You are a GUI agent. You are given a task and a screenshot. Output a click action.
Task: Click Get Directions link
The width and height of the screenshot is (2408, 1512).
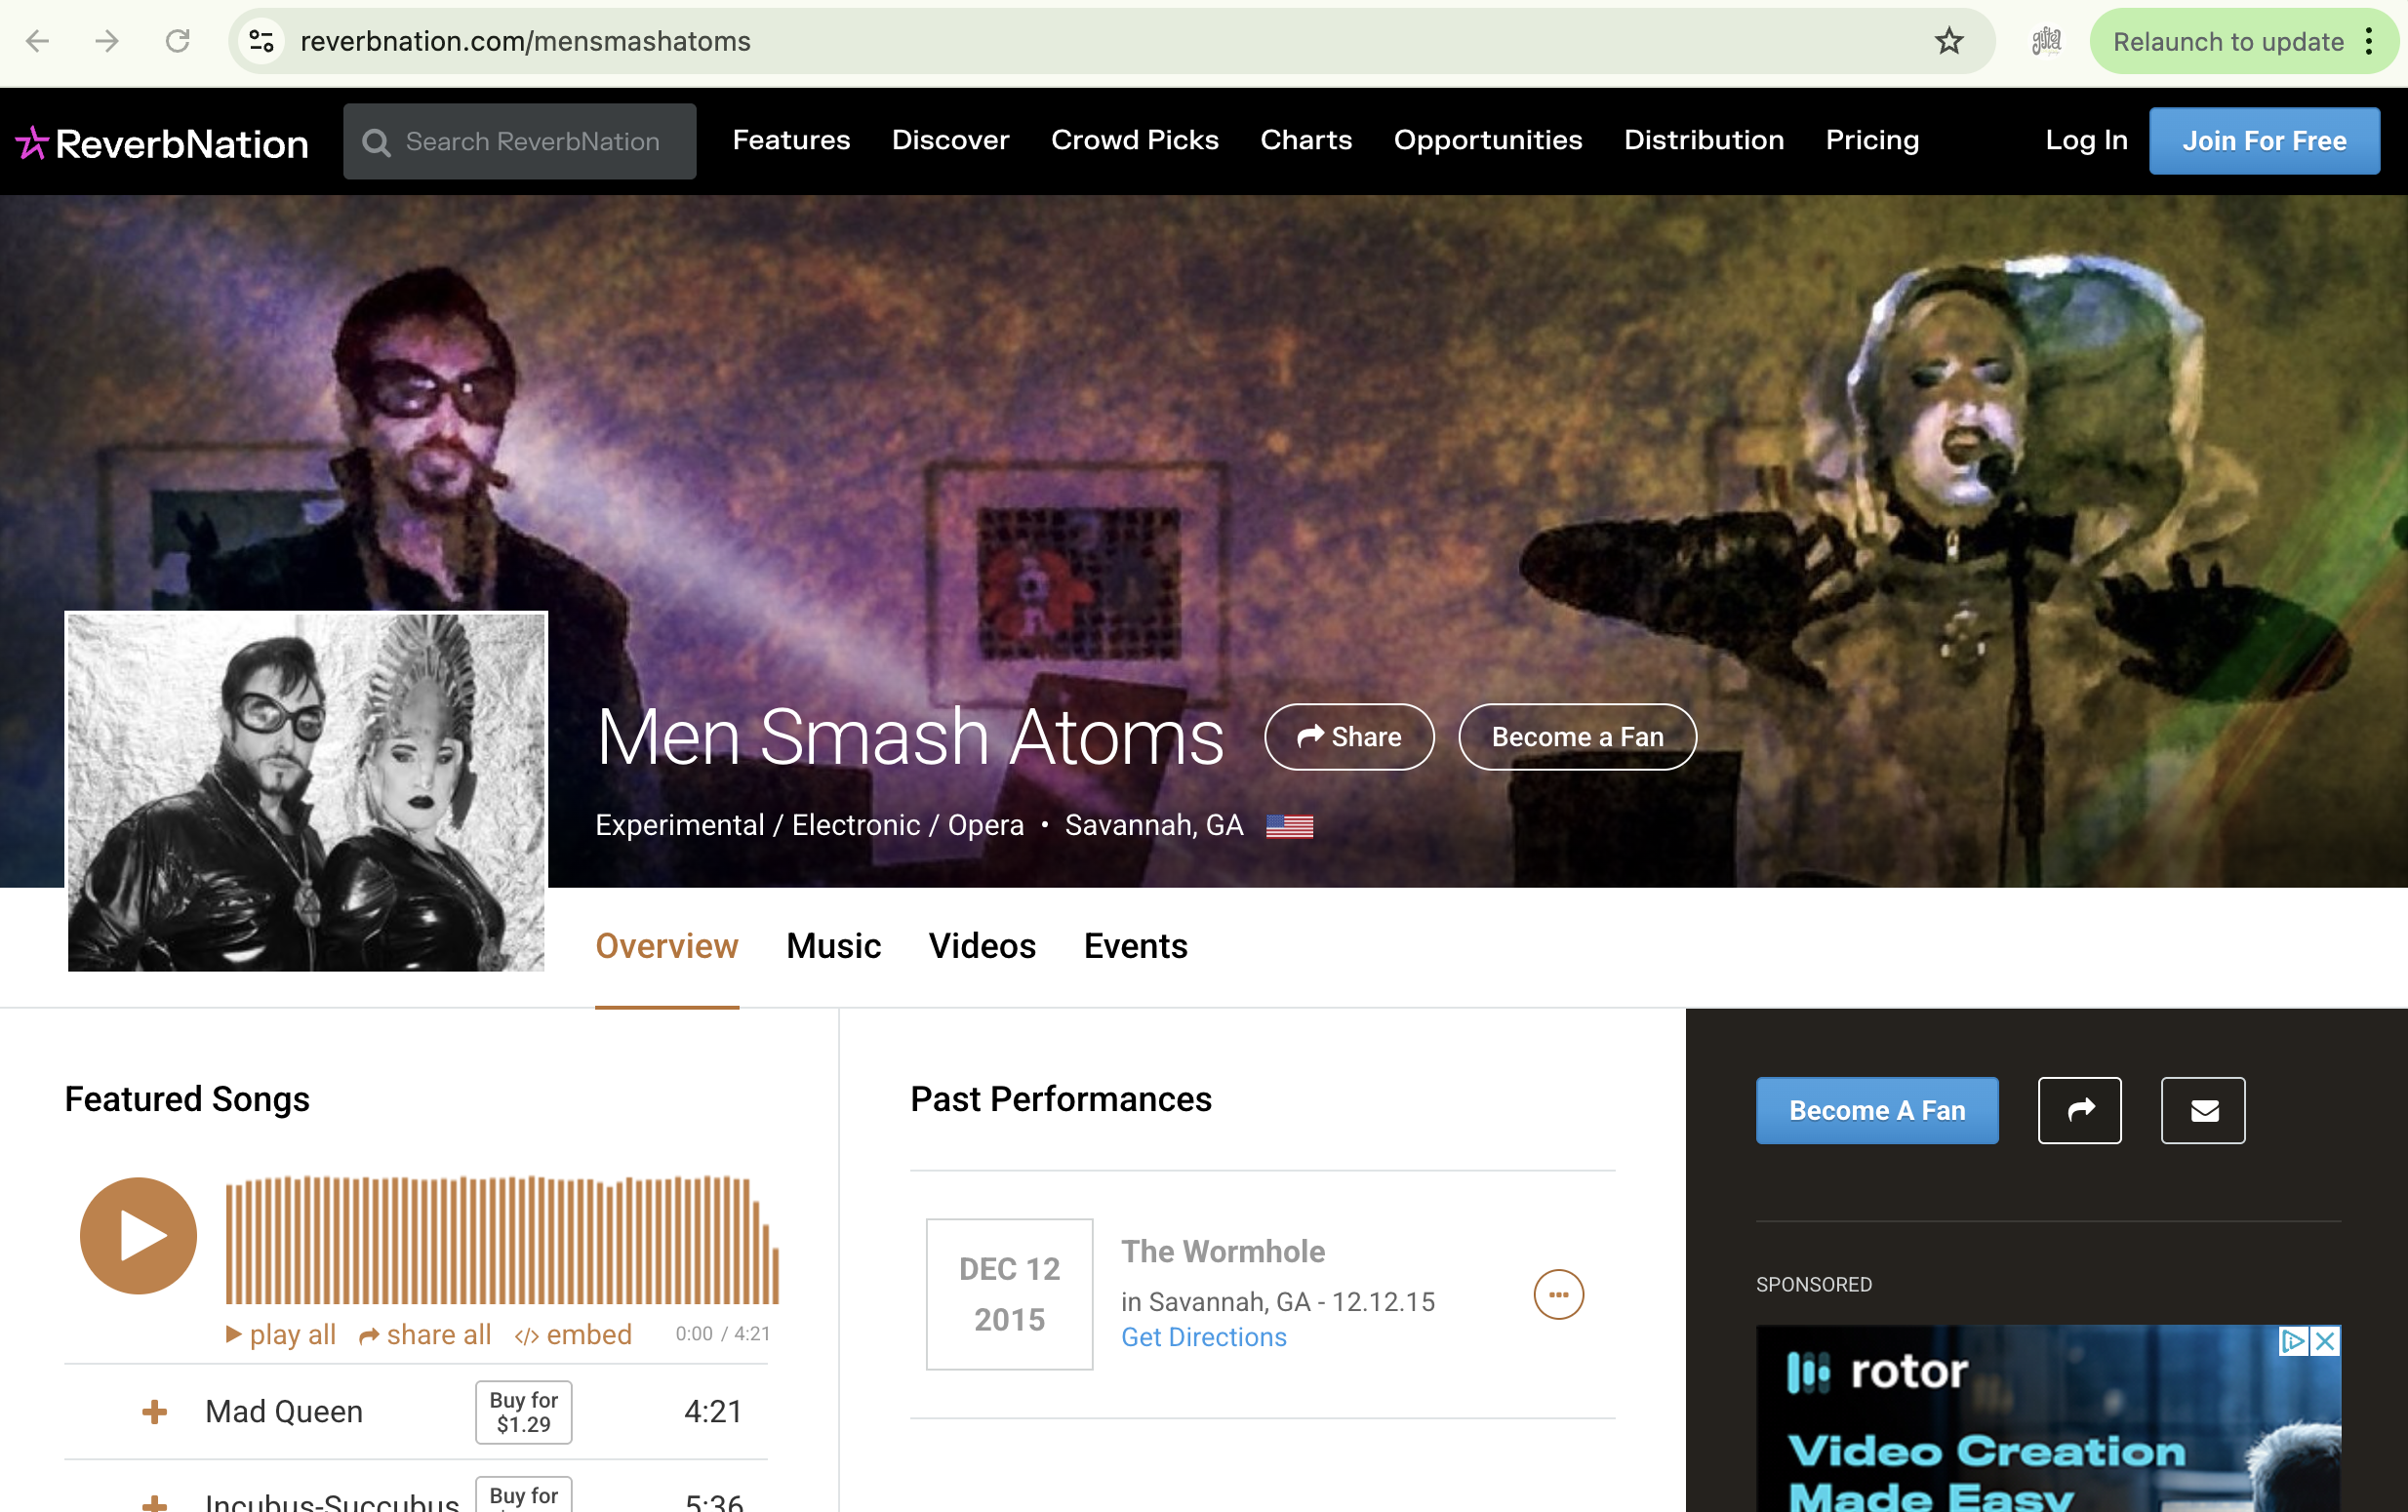(x=1204, y=1338)
